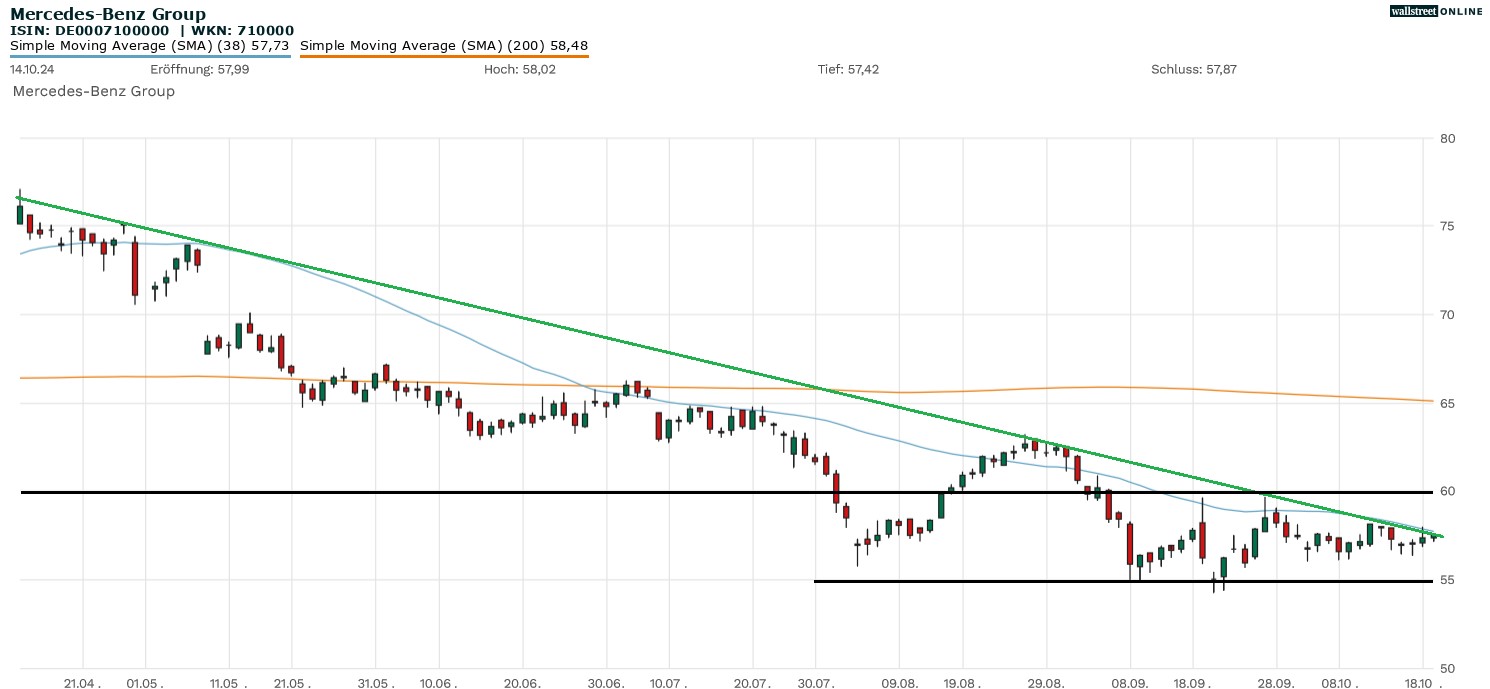Click the 30.07. date axis label
Screen dimensions: 1490x689
[x=815, y=685]
